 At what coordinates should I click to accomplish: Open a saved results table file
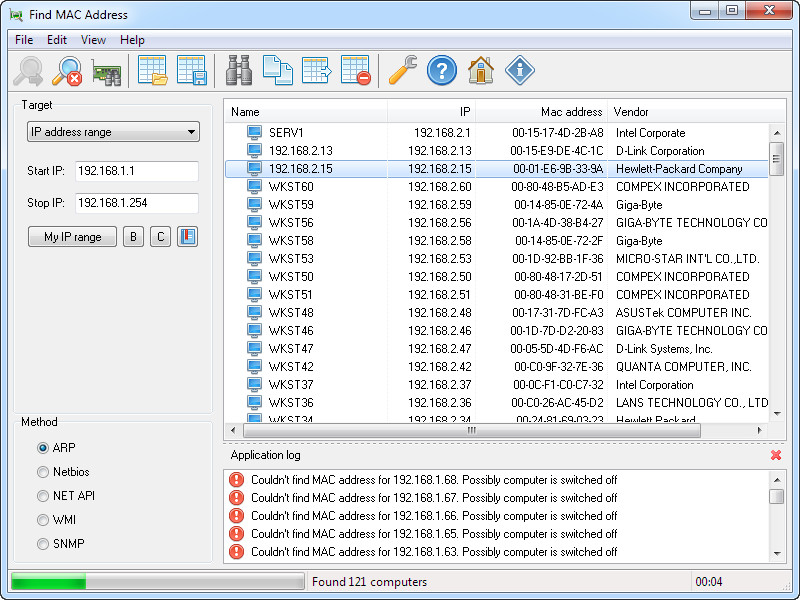coord(153,70)
